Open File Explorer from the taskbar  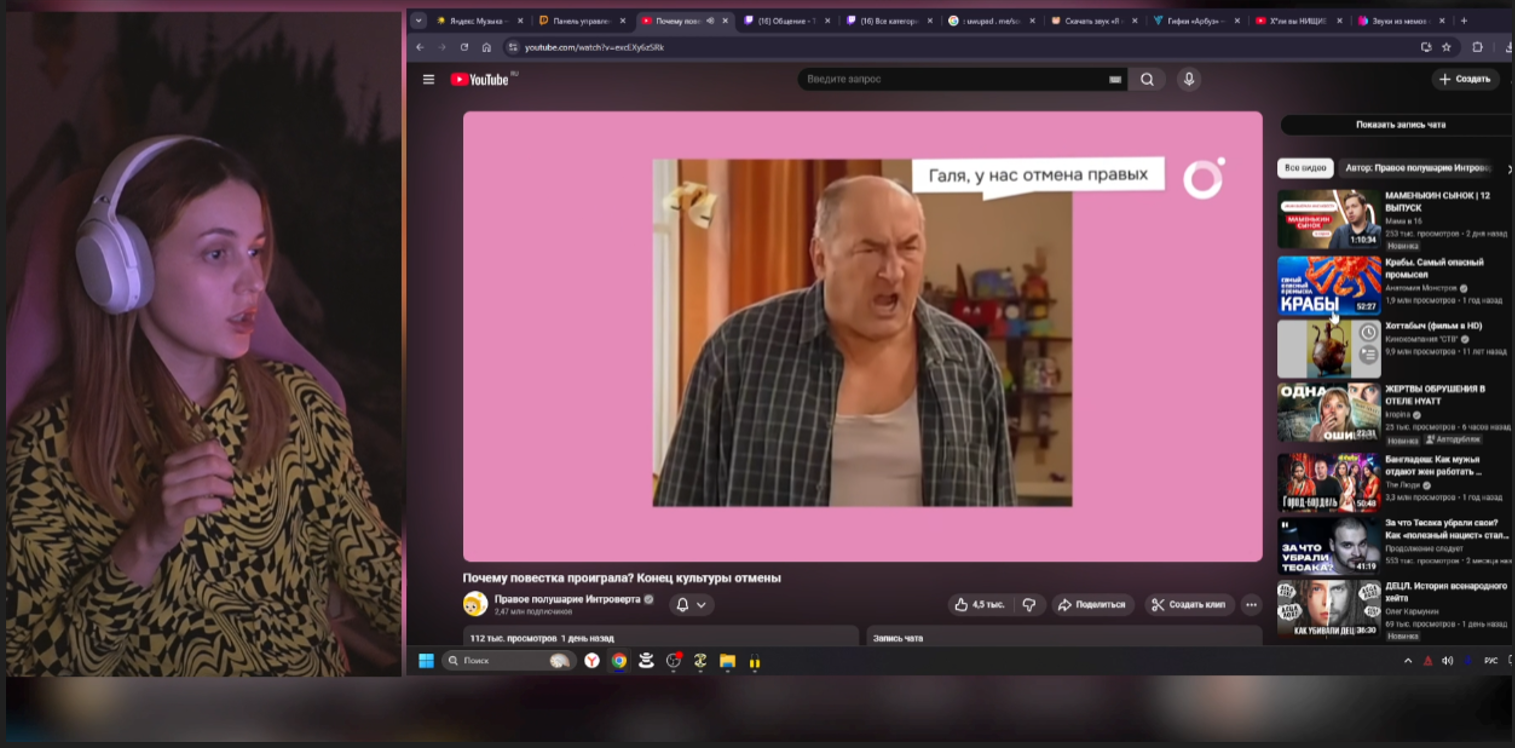727,661
